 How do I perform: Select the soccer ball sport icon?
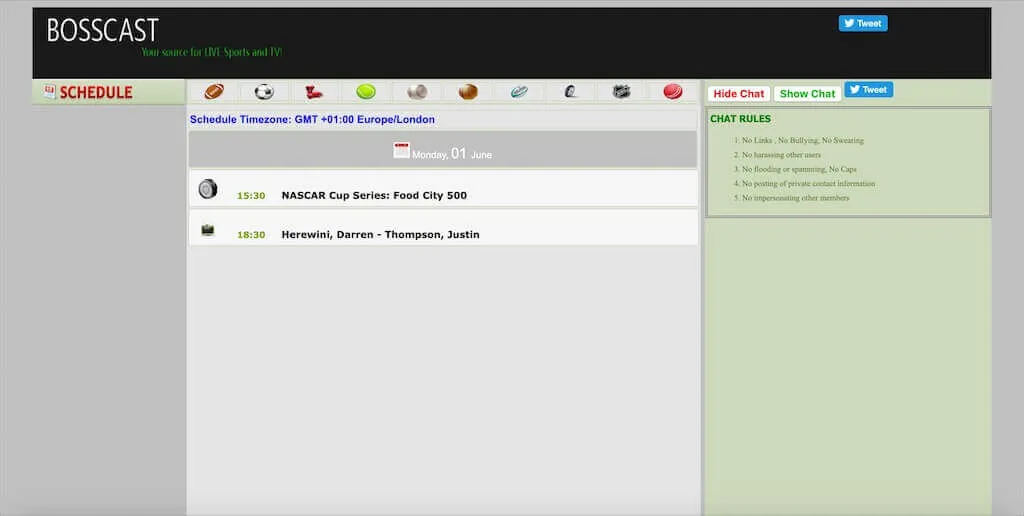(x=264, y=92)
